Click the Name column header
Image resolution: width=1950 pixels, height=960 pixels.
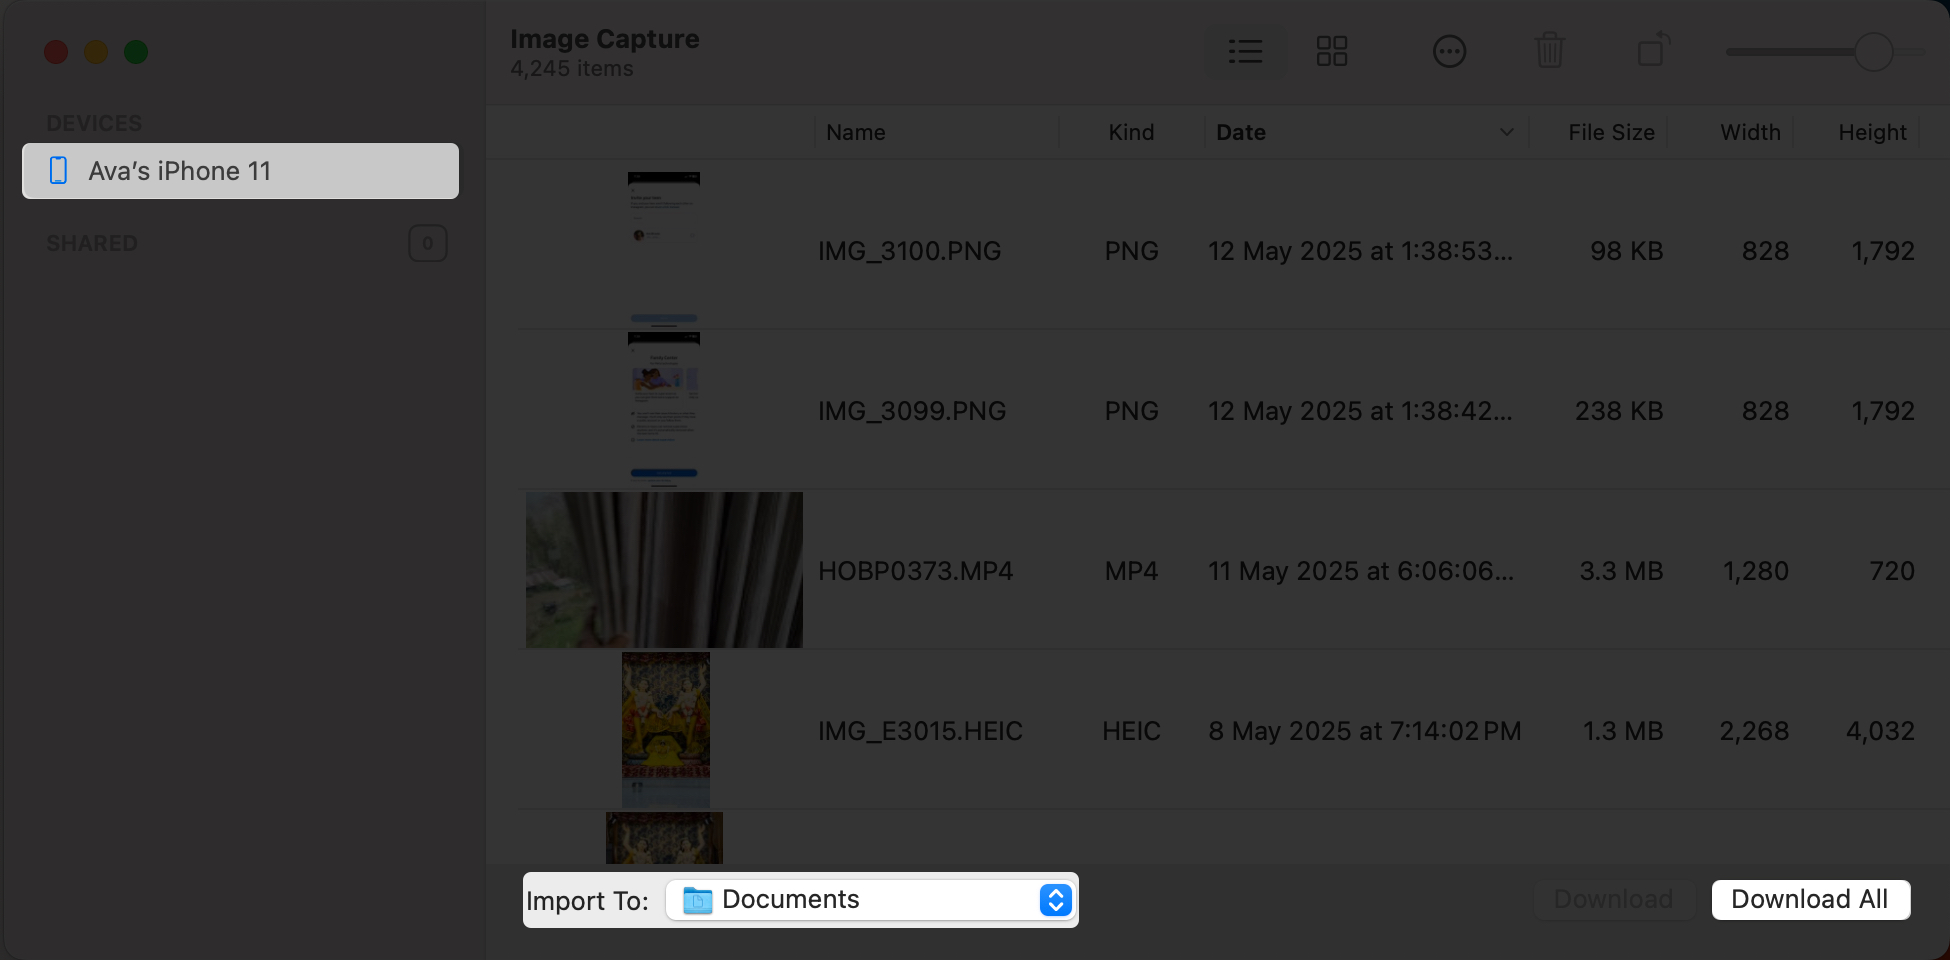click(x=855, y=132)
